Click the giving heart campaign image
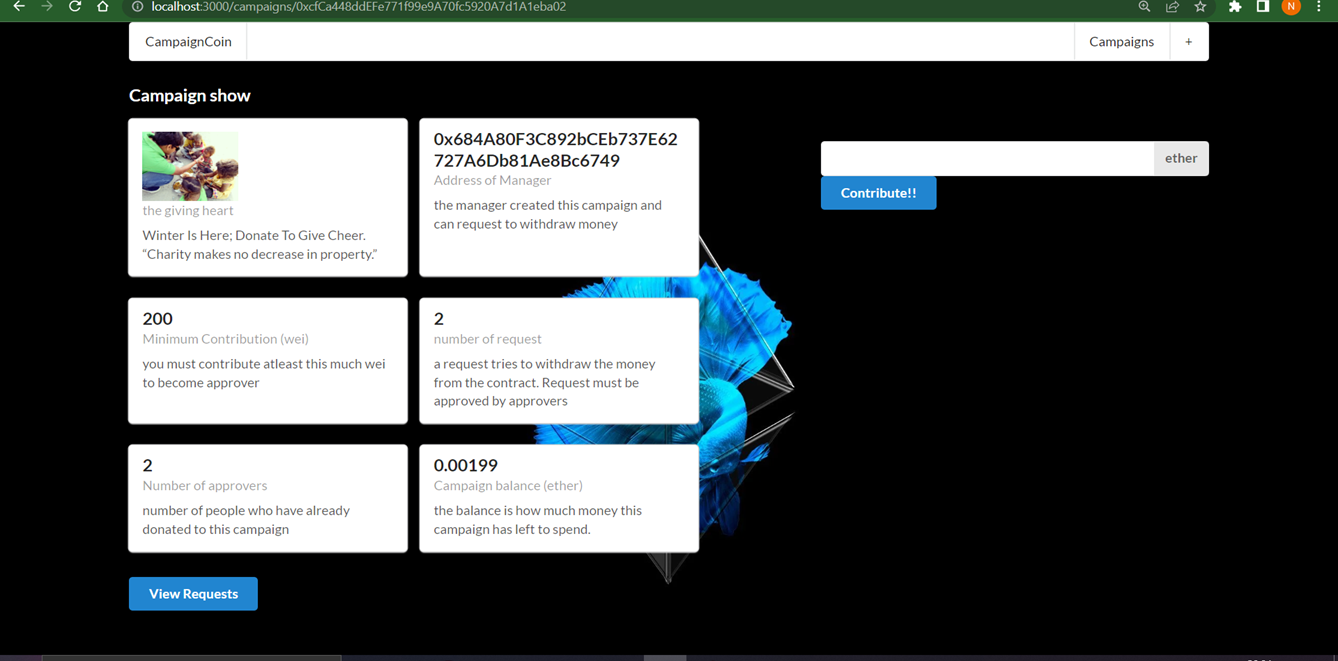Screen dimensions: 1338x661 coord(189,166)
